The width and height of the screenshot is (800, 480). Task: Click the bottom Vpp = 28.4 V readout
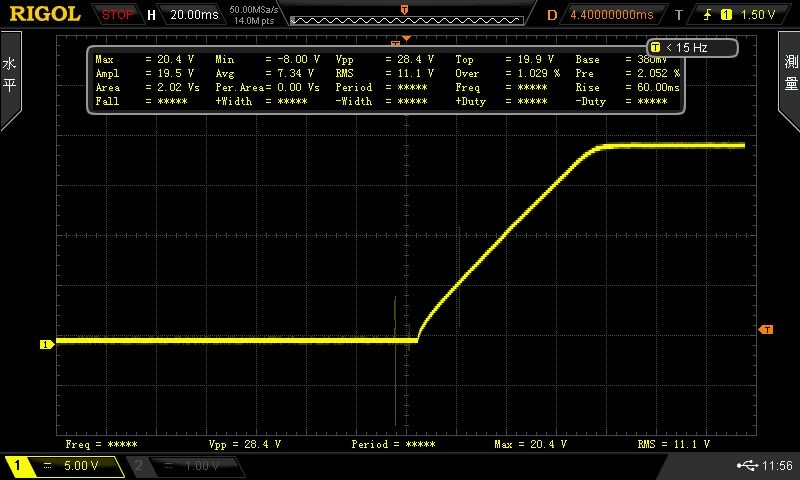coord(245,444)
